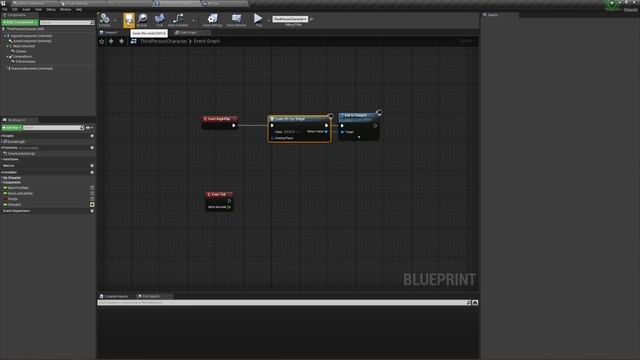Toggle visibility for the BaseLookUpRate variable
The width and height of the screenshot is (640, 360).
(92, 193)
